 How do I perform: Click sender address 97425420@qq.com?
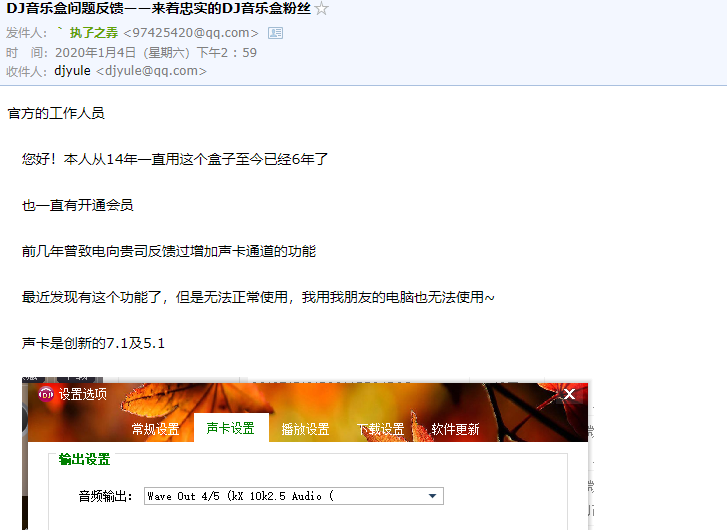[191, 33]
